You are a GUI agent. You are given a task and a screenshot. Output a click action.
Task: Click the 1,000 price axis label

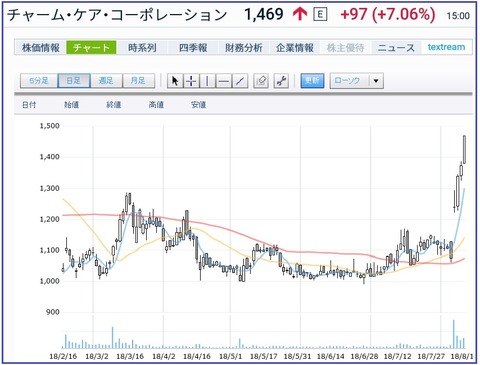[50, 281]
